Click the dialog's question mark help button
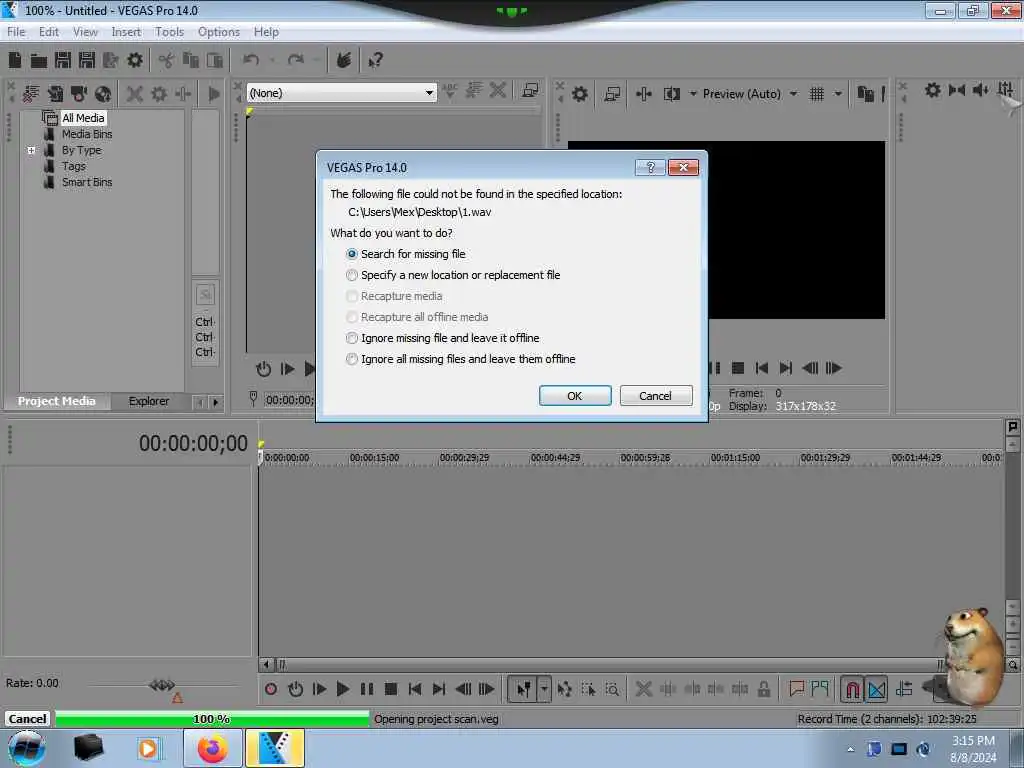Screen dimensions: 1024x768 coord(650,168)
